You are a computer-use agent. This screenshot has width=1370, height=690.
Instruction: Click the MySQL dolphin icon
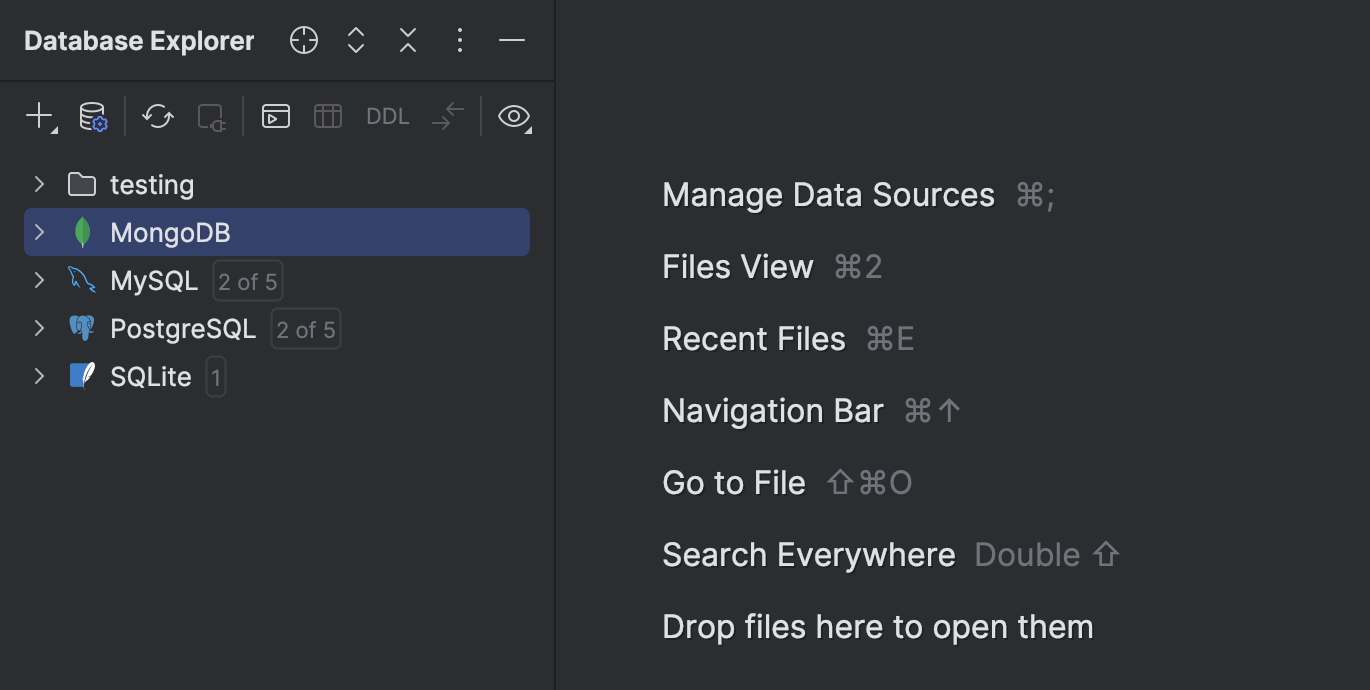click(x=82, y=280)
